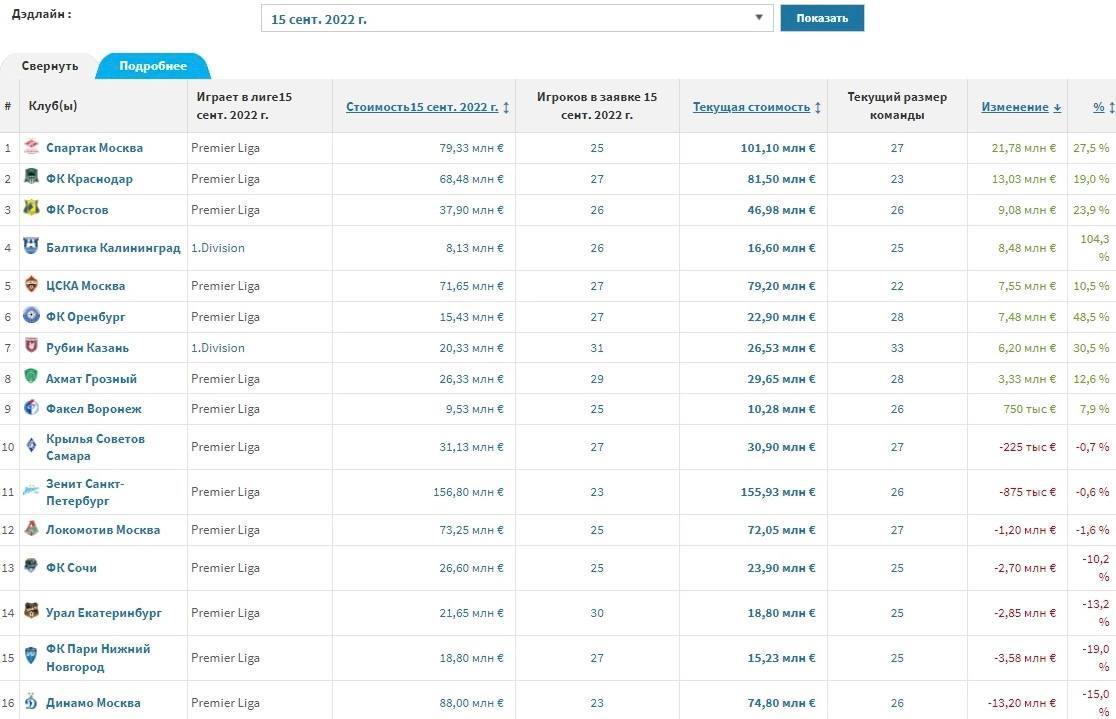Open Рубин Казань club link

88,348
